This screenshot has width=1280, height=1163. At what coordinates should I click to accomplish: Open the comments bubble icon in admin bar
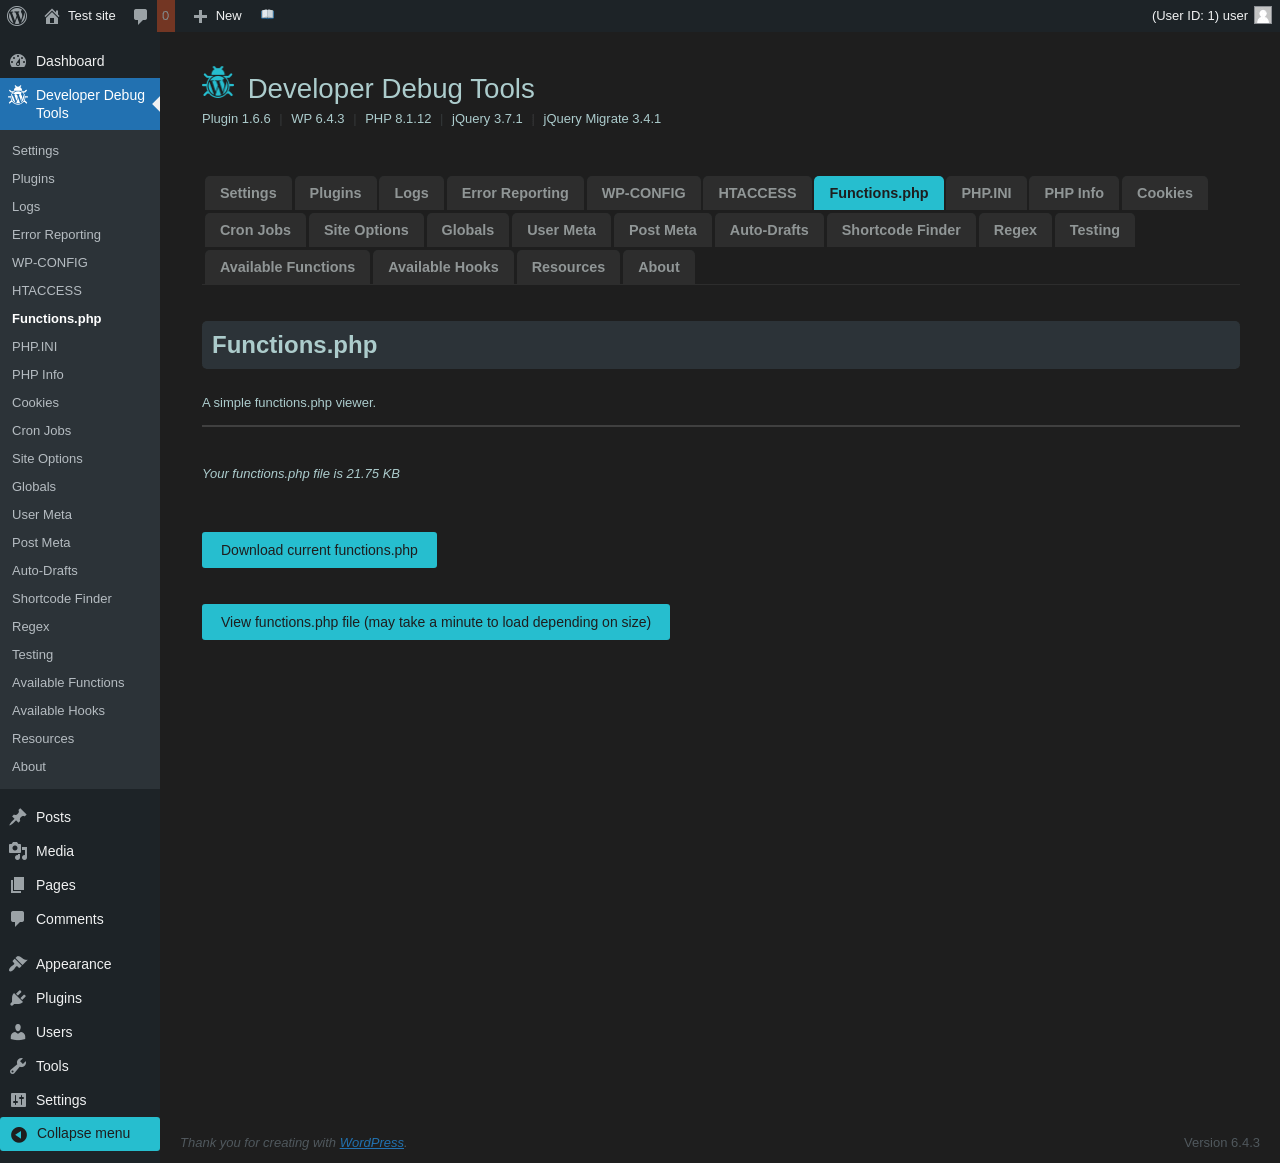point(141,16)
